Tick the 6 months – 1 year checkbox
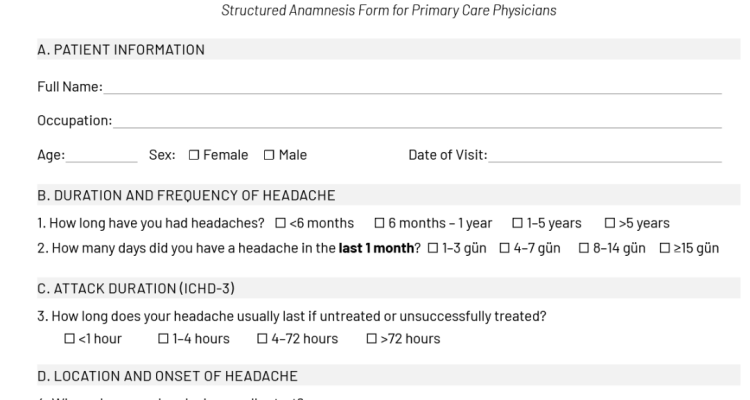The height and width of the screenshot is (400, 750). (x=380, y=223)
